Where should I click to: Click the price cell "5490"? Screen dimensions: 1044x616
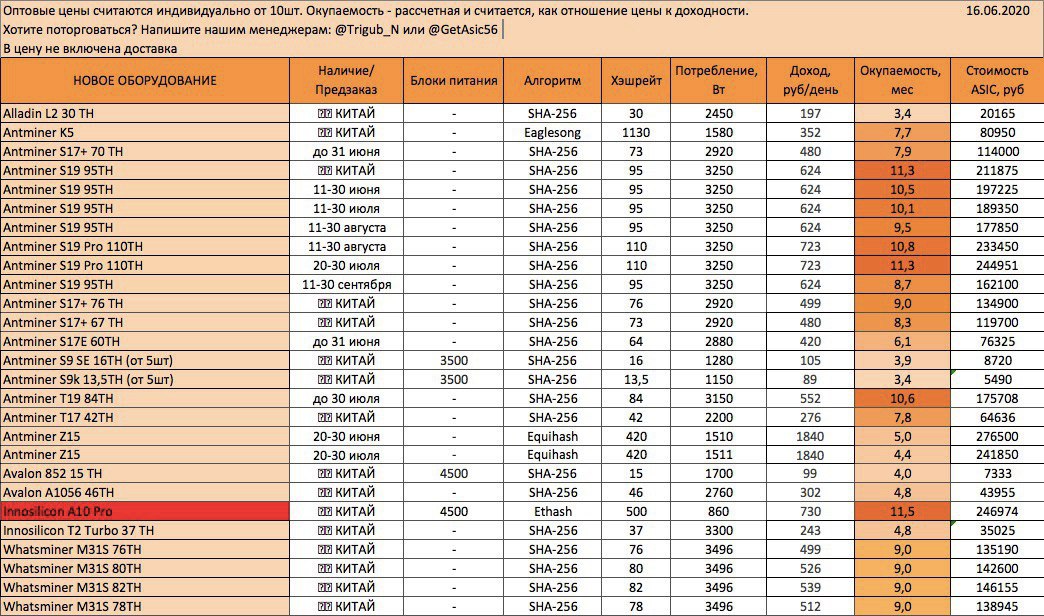pyautogui.click(x=997, y=380)
